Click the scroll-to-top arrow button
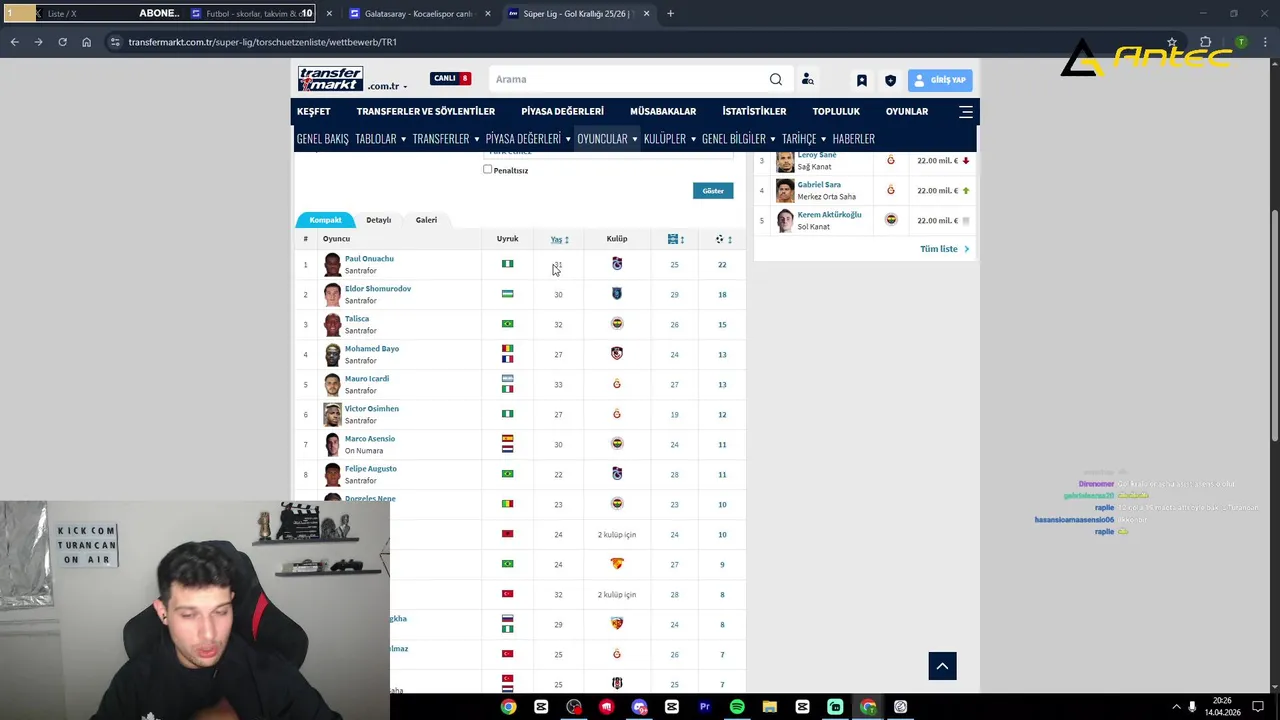Viewport: 1280px width, 720px height. click(942, 666)
